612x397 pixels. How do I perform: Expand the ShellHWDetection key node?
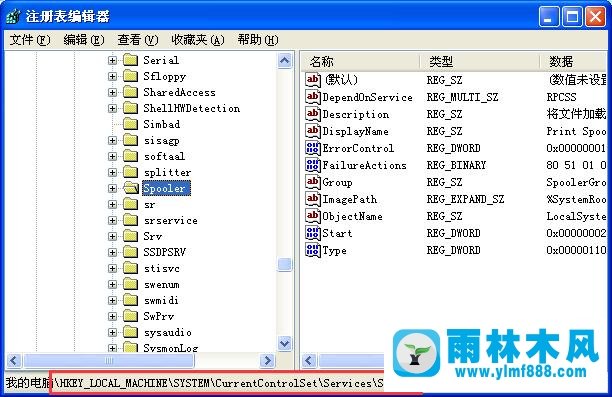[x=112, y=108]
